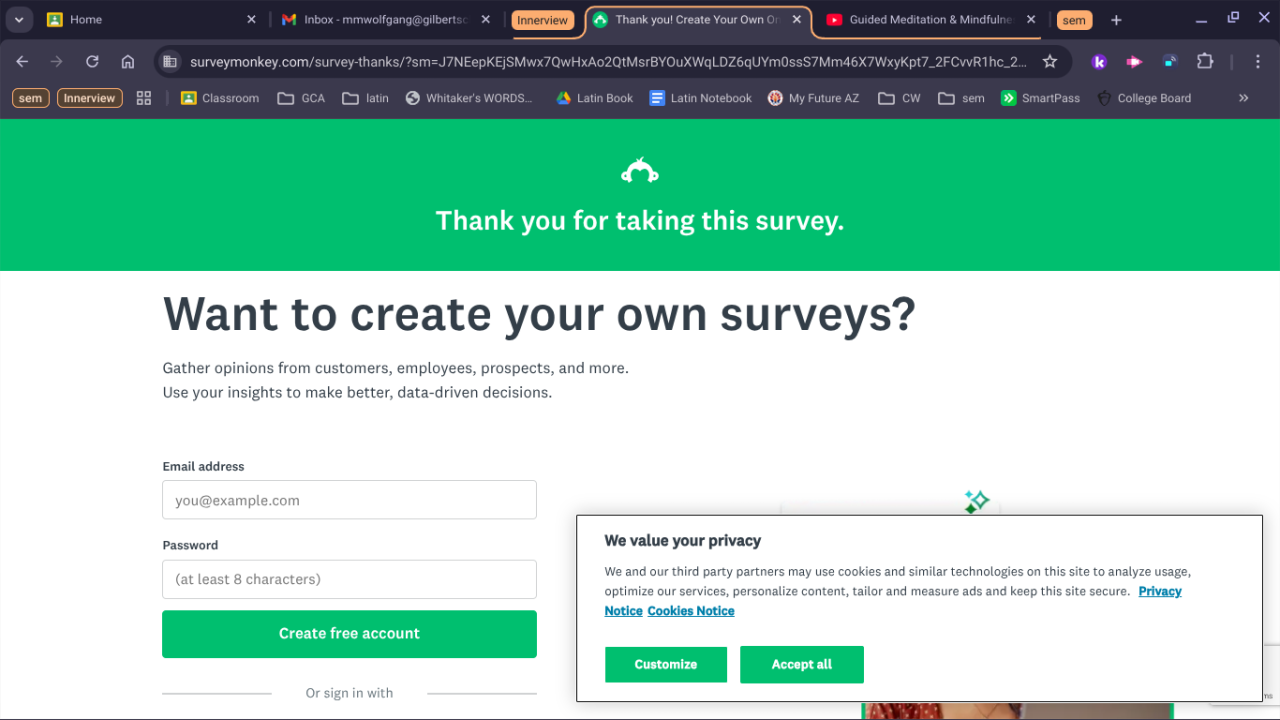Focus the Password input field
Image resolution: width=1280 pixels, height=720 pixels.
point(349,579)
